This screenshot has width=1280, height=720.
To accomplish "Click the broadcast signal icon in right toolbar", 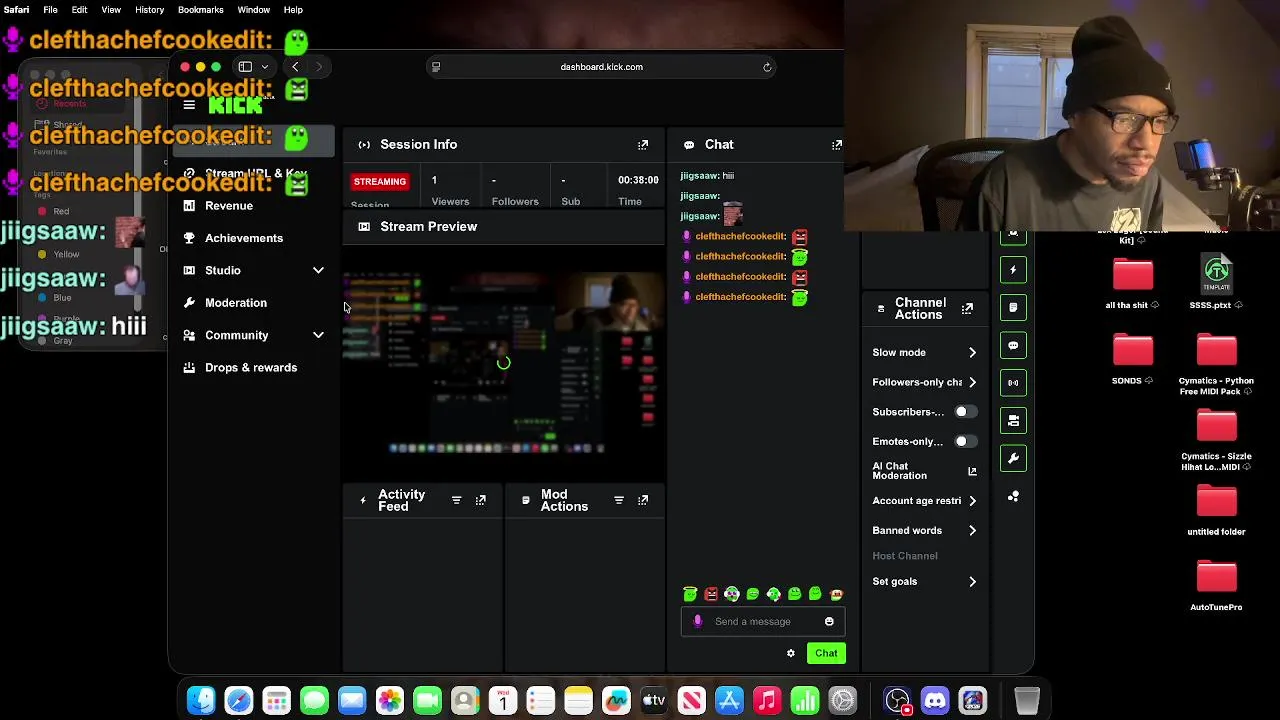I will (1013, 383).
